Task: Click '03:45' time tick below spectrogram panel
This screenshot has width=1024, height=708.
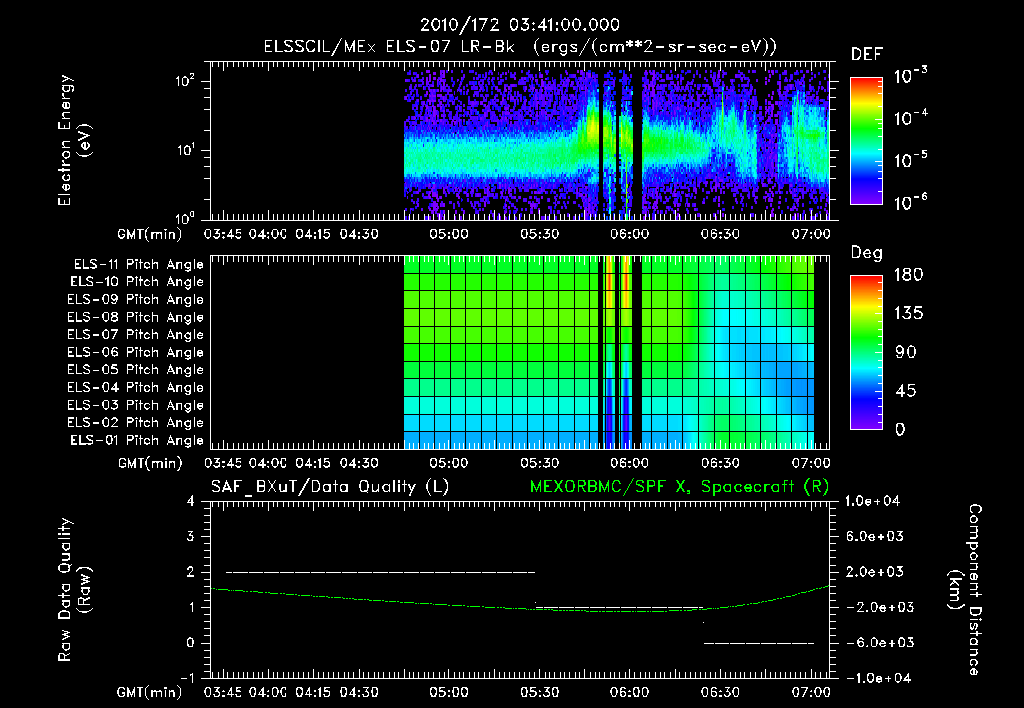Action: (223, 234)
